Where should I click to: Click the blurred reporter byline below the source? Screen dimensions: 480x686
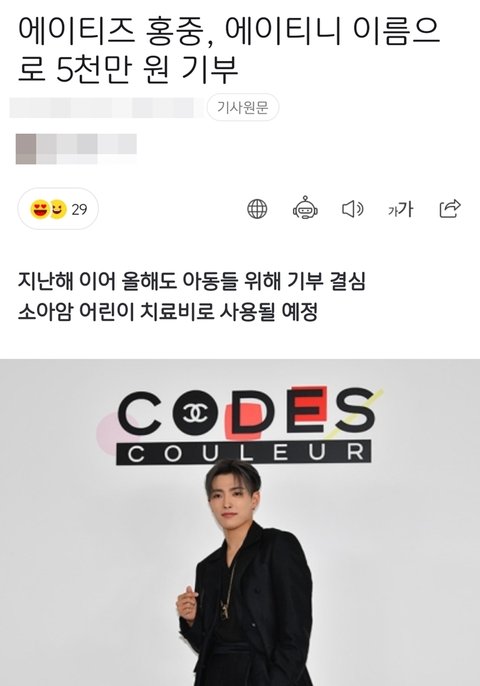(x=76, y=149)
